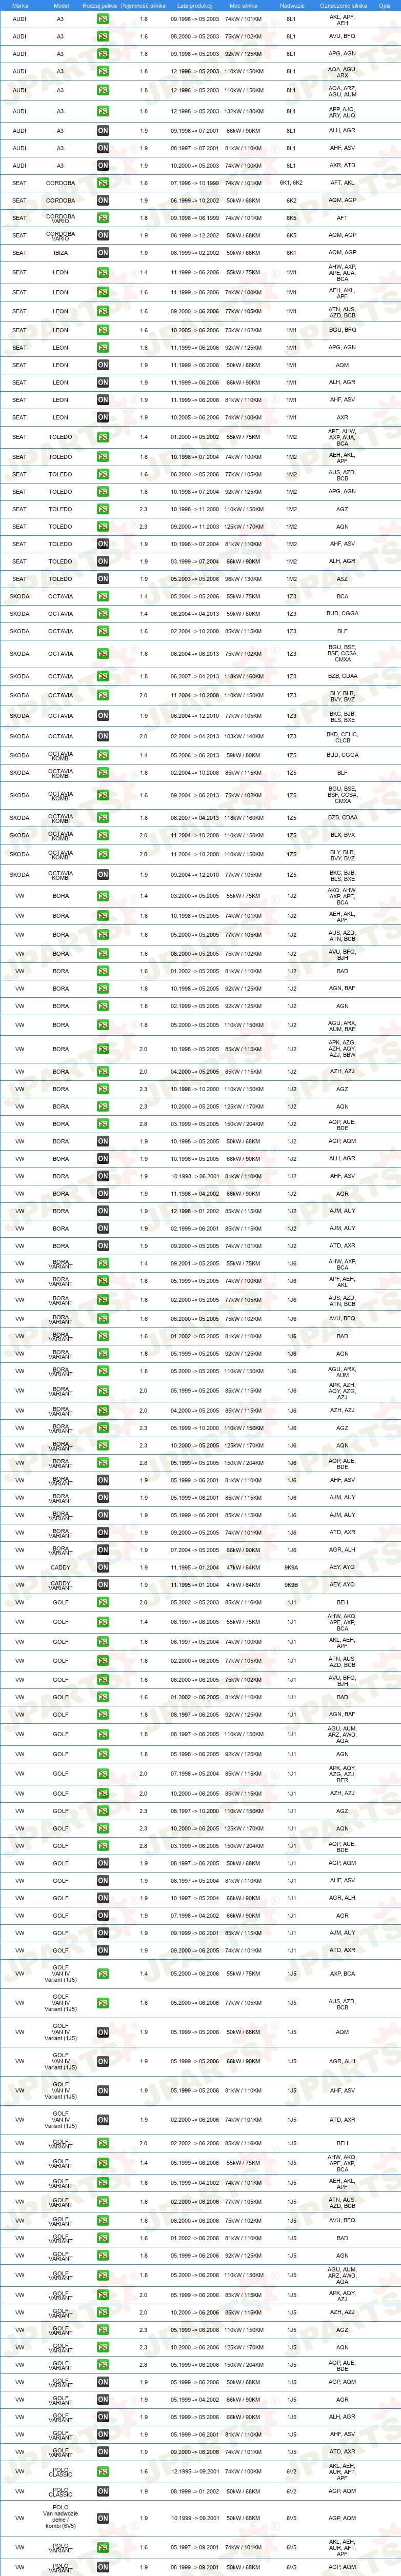Select diesel ON icon in Polo Classic 1.9 row
Image resolution: width=401 pixels, height=2576 pixels.
click(103, 2492)
